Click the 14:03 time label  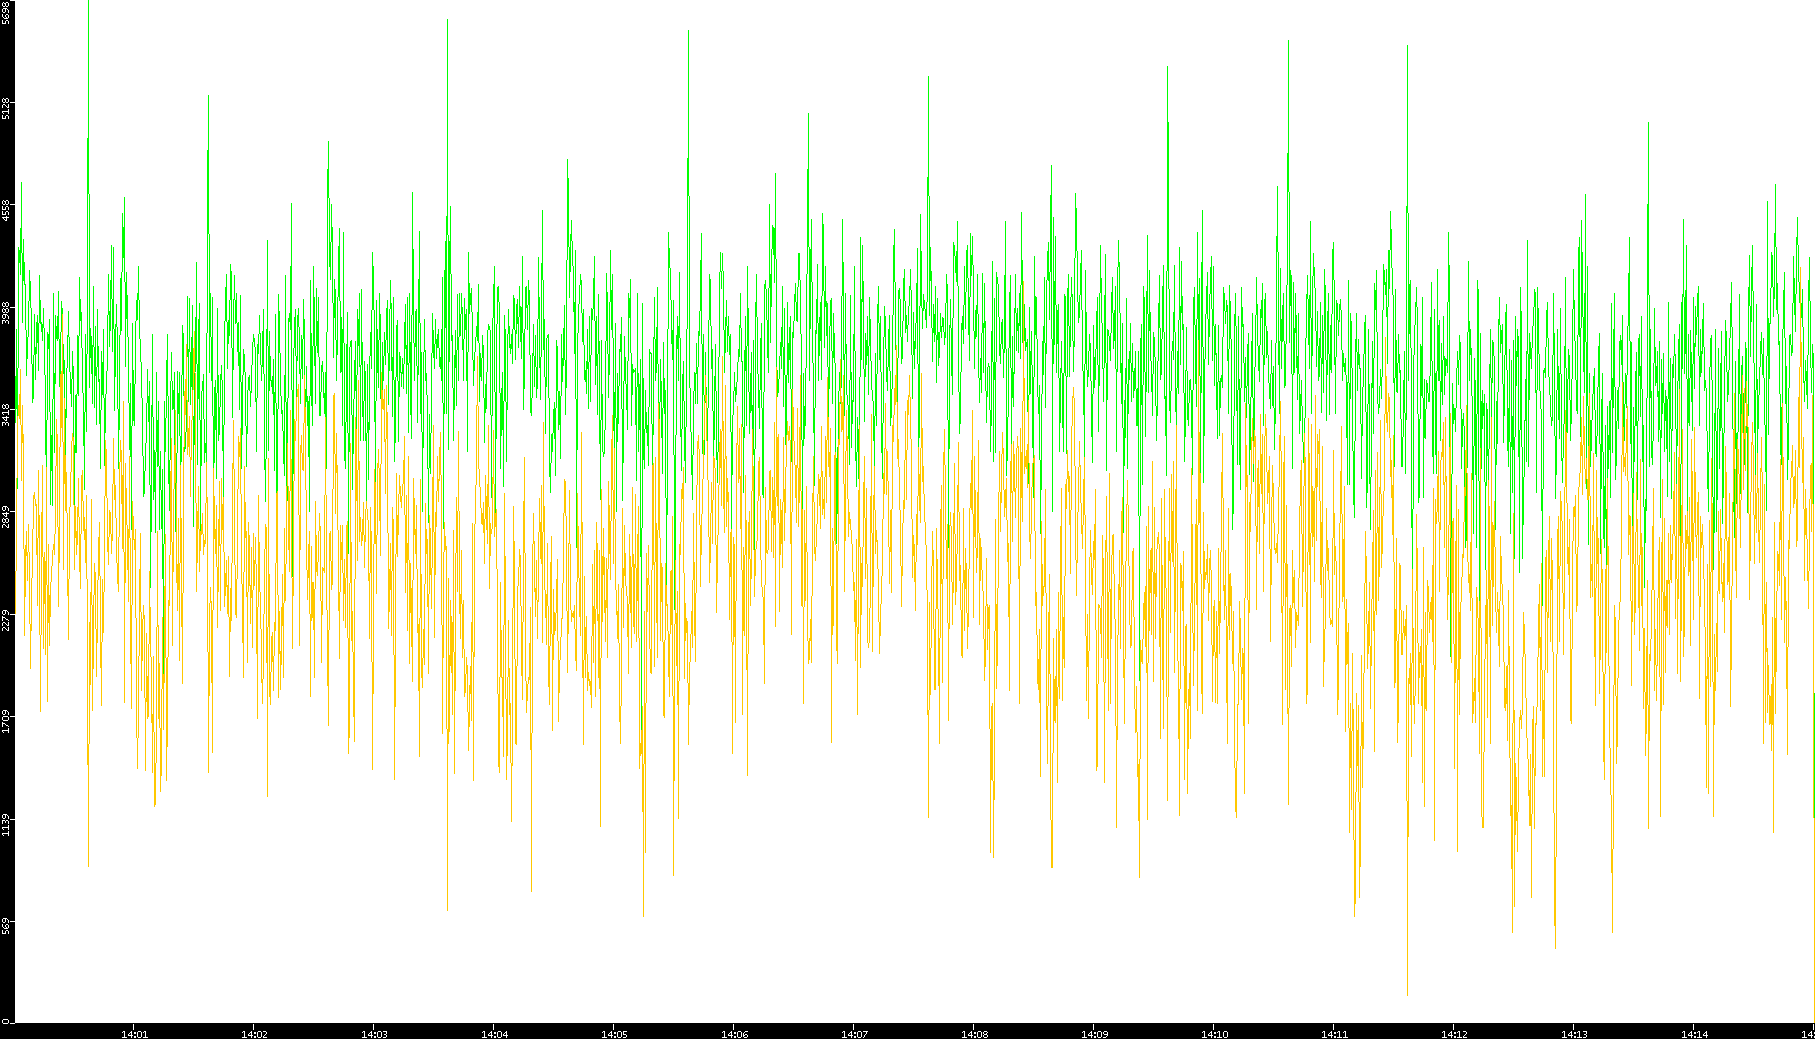click(x=374, y=1033)
